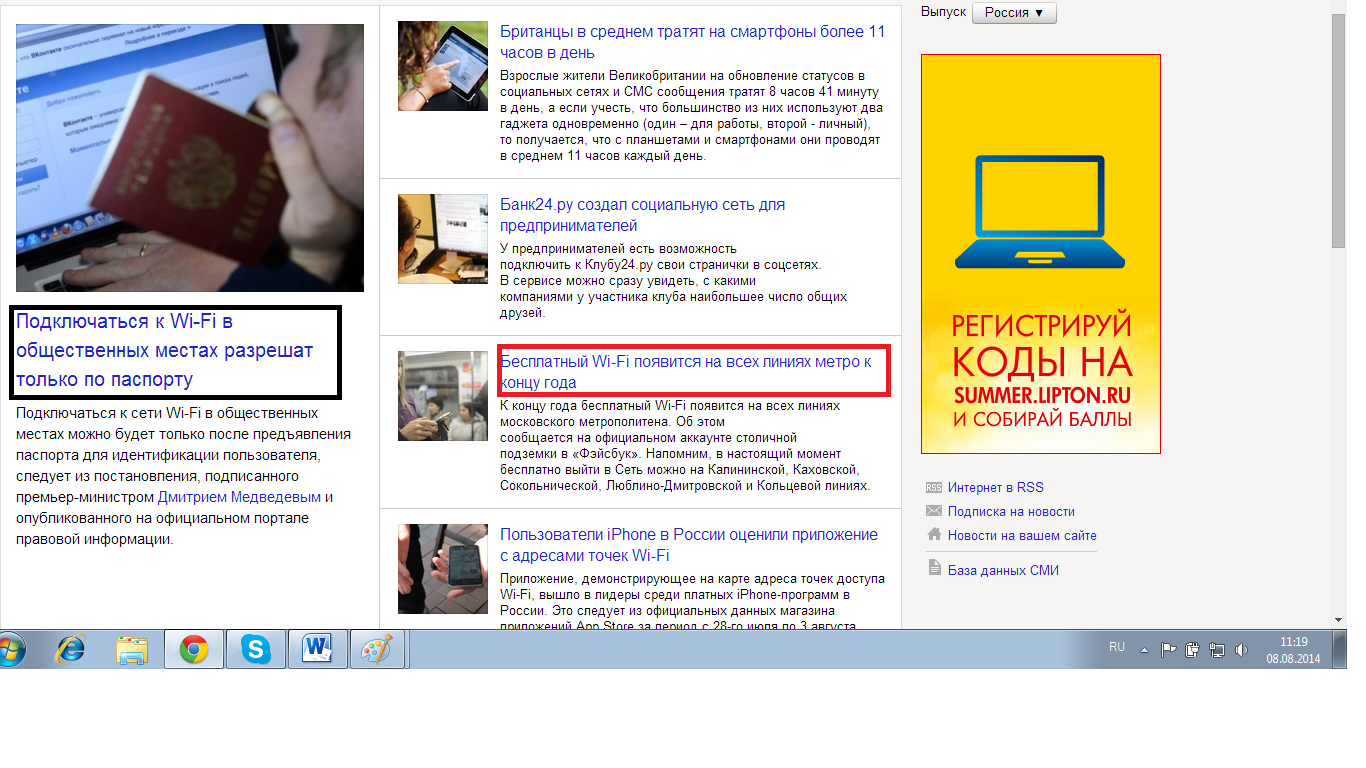Open the Россия edition dropdown
This screenshot has height=768, width=1366.
tap(1014, 12)
